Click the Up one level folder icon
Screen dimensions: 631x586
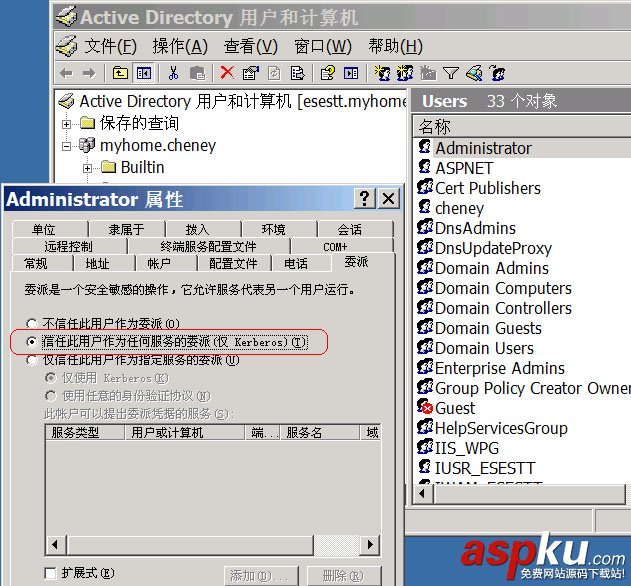pos(120,73)
